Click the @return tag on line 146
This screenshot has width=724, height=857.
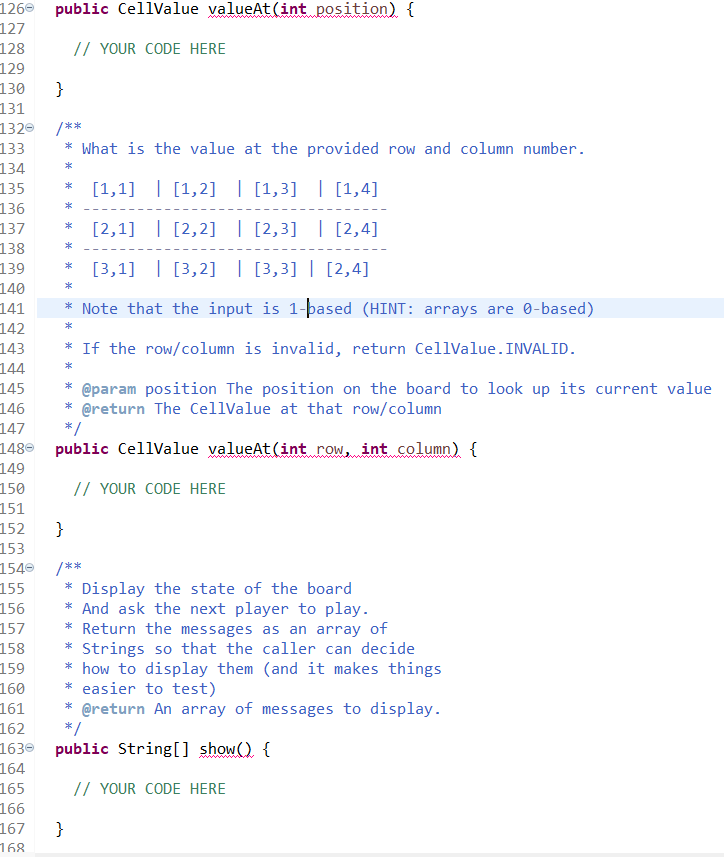click(x=113, y=409)
